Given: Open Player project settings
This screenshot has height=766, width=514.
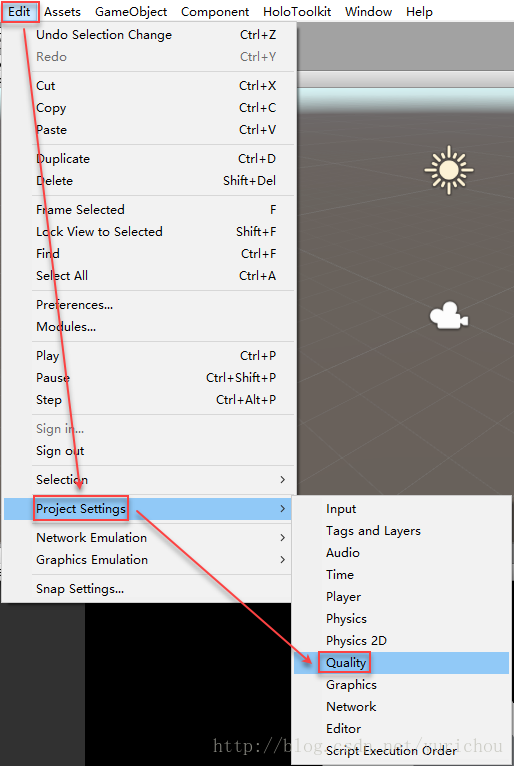Looking at the screenshot, I should [401, 596].
